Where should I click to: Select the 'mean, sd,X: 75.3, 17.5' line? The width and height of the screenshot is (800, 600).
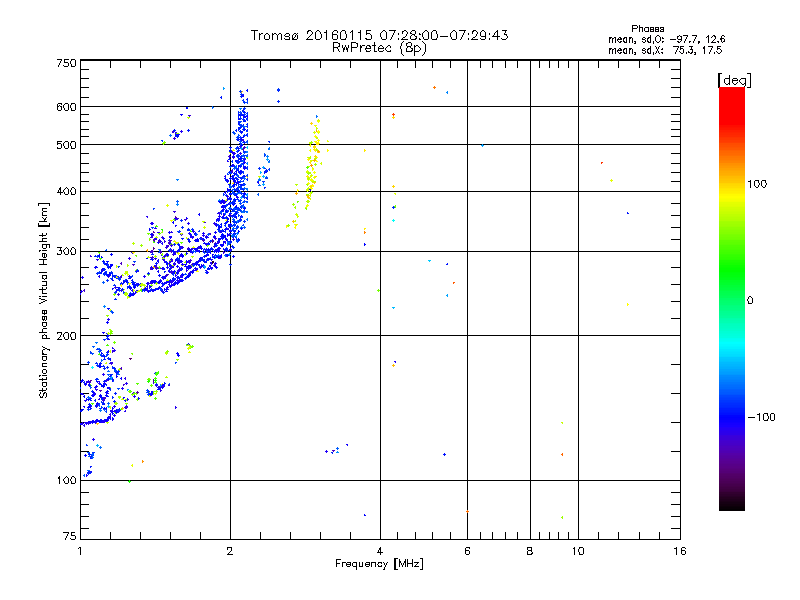[x=665, y=50]
